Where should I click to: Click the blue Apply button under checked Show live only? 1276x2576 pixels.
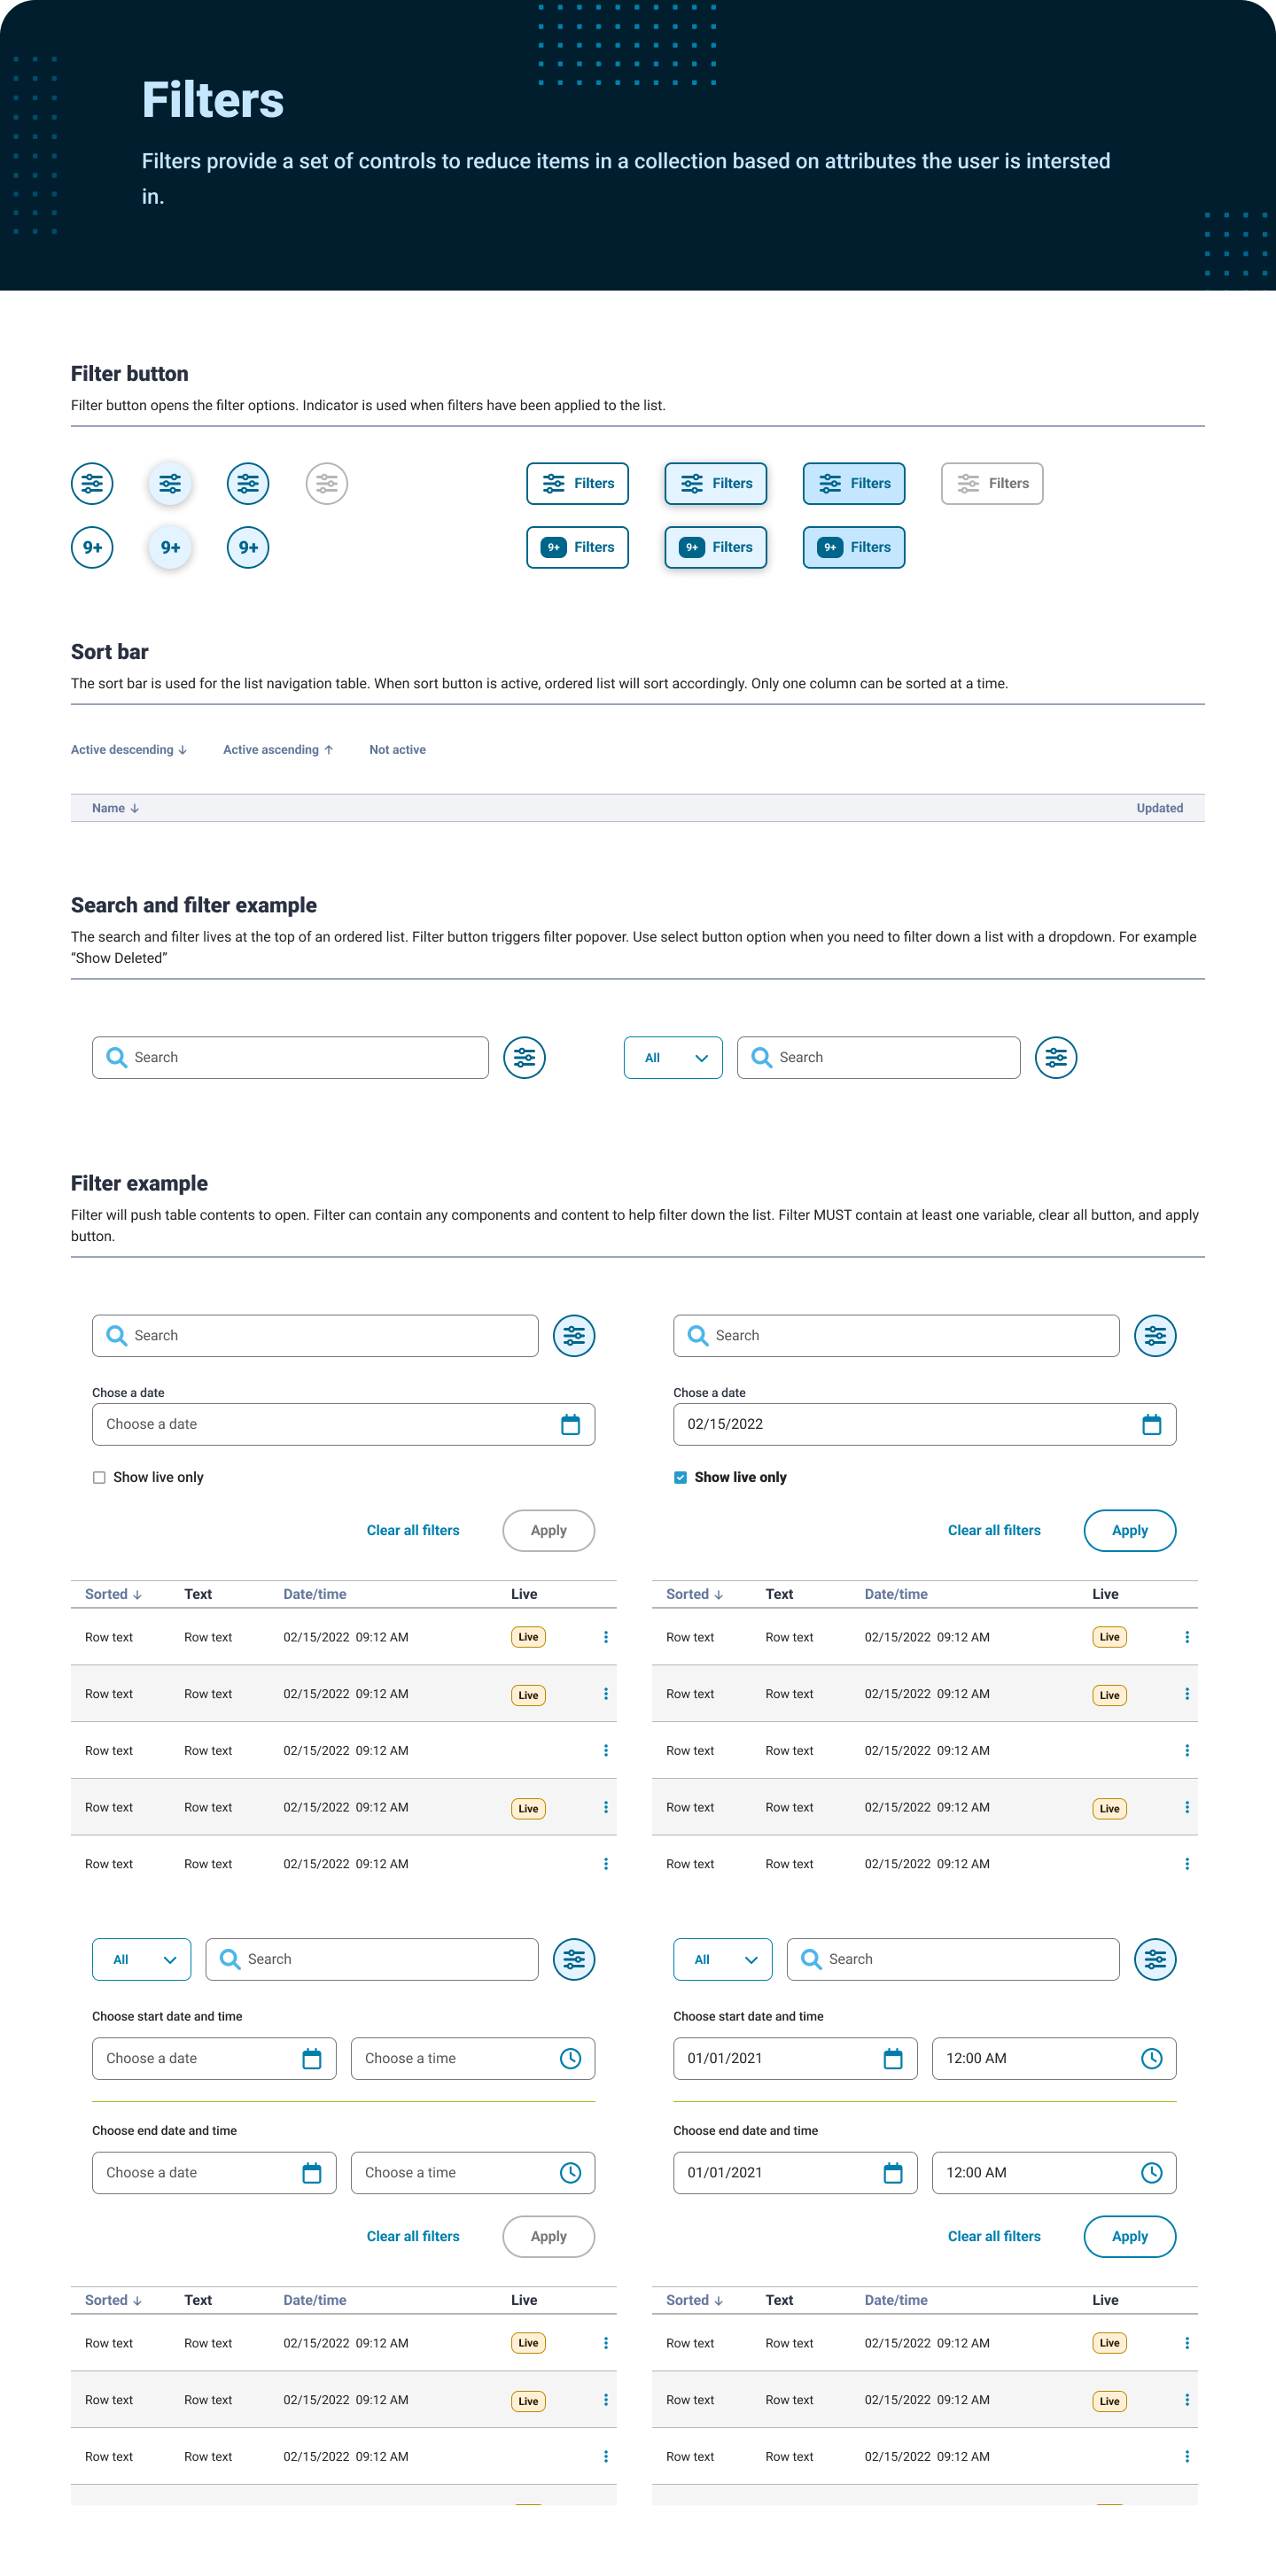point(1130,1531)
